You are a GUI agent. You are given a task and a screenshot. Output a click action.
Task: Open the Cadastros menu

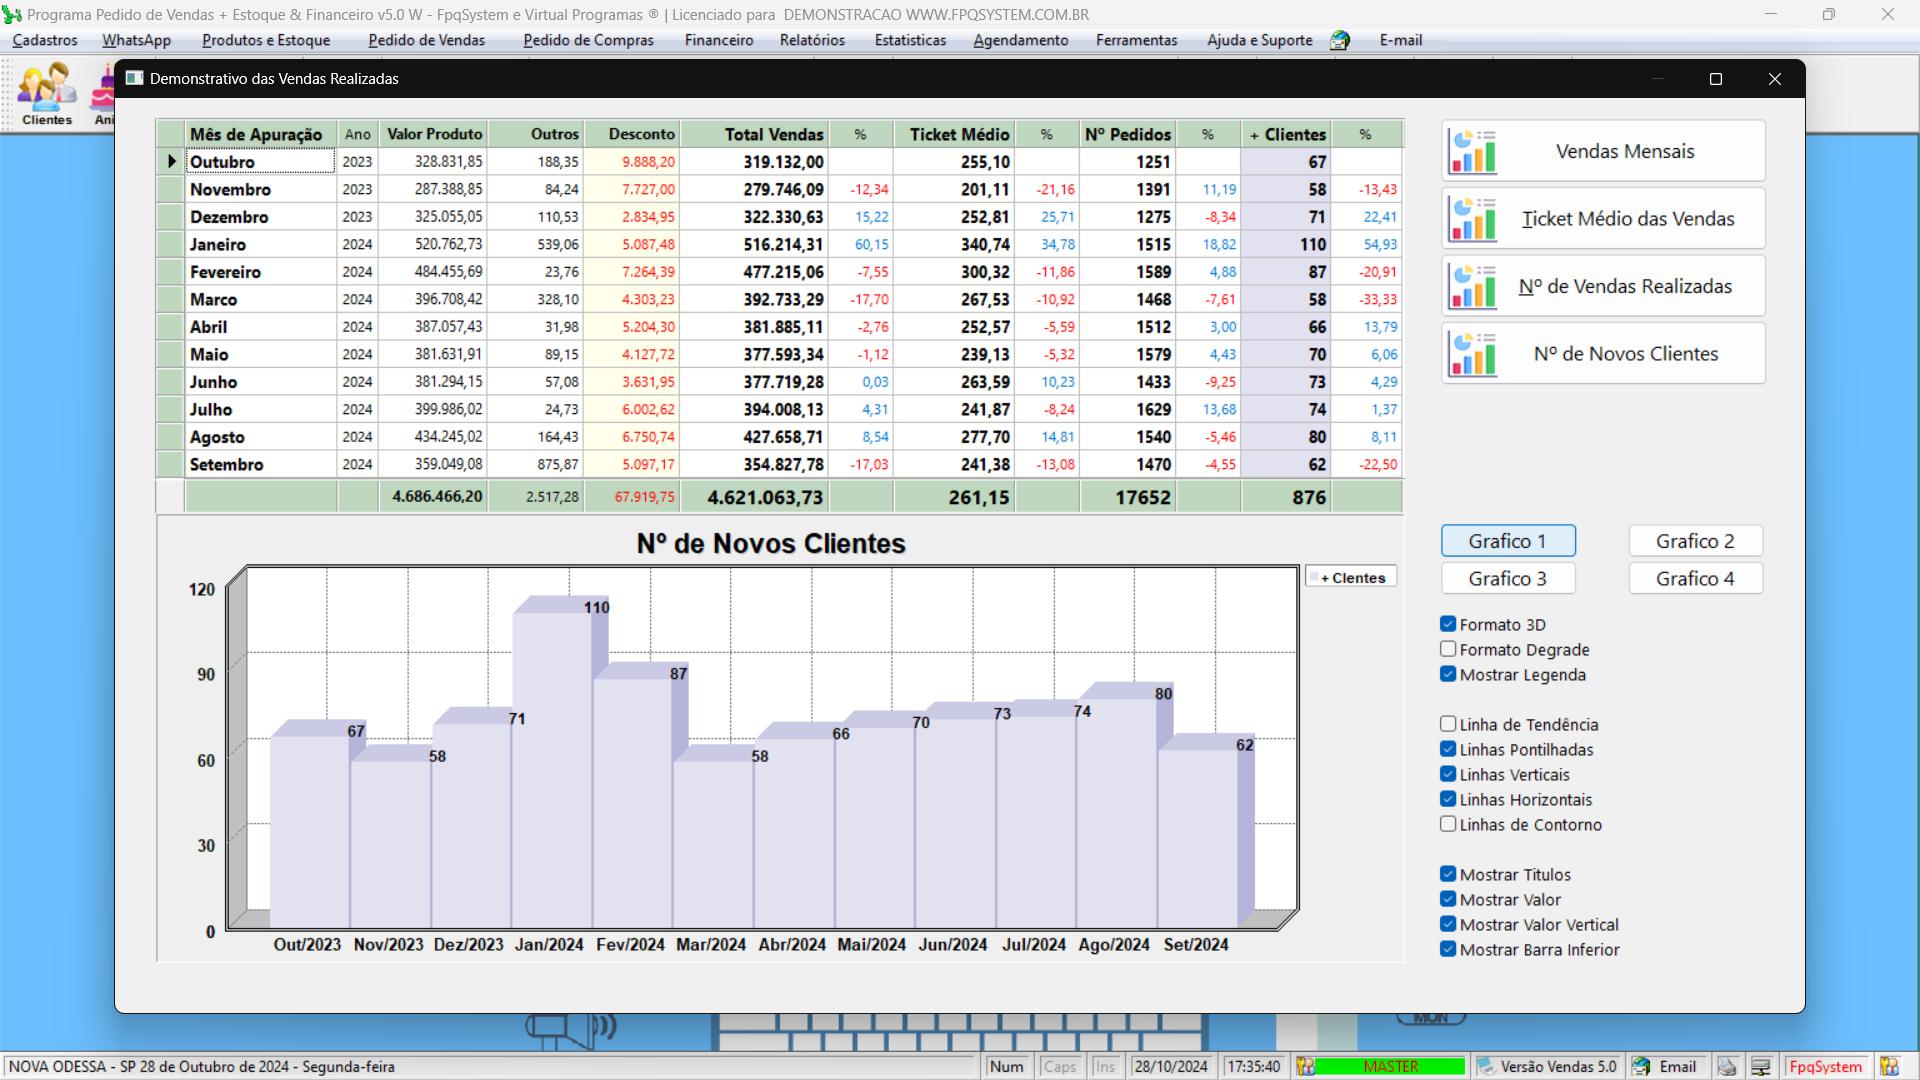point(45,40)
